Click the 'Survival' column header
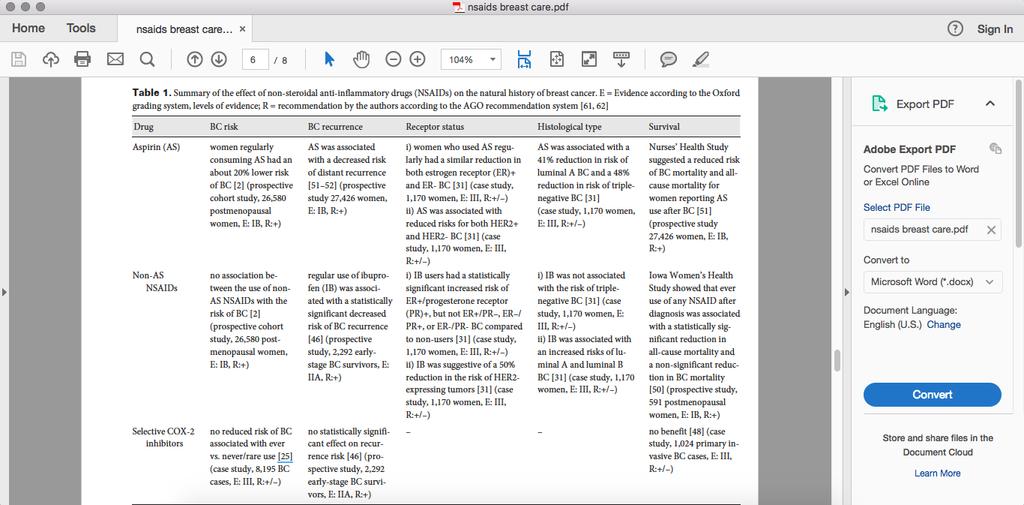Viewport: 1024px width, 505px height. tap(664, 126)
